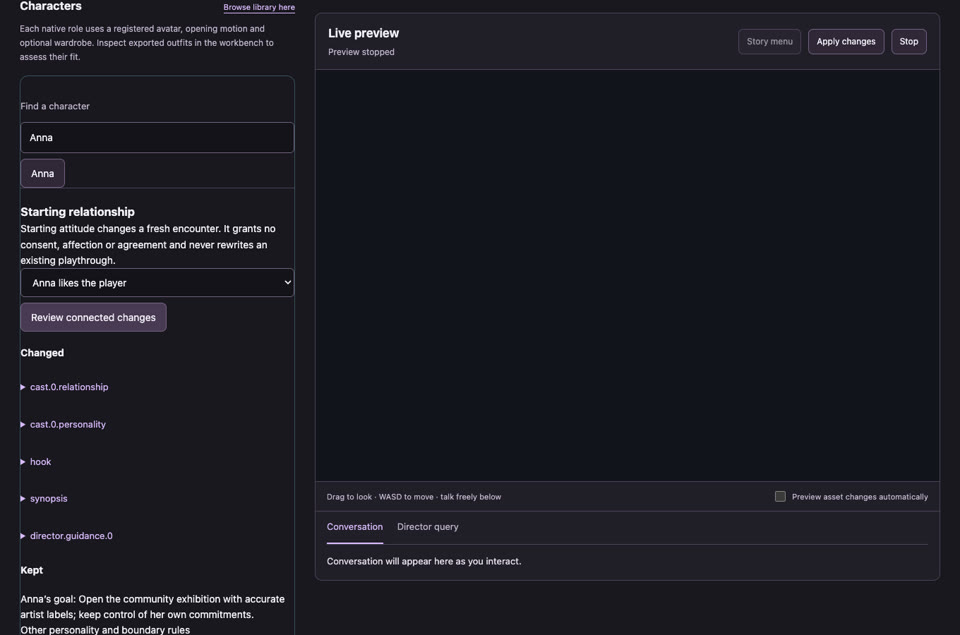960x635 pixels.
Task: Click the 'Starting attitude changes' description text
Action: pyautogui.click(x=148, y=244)
